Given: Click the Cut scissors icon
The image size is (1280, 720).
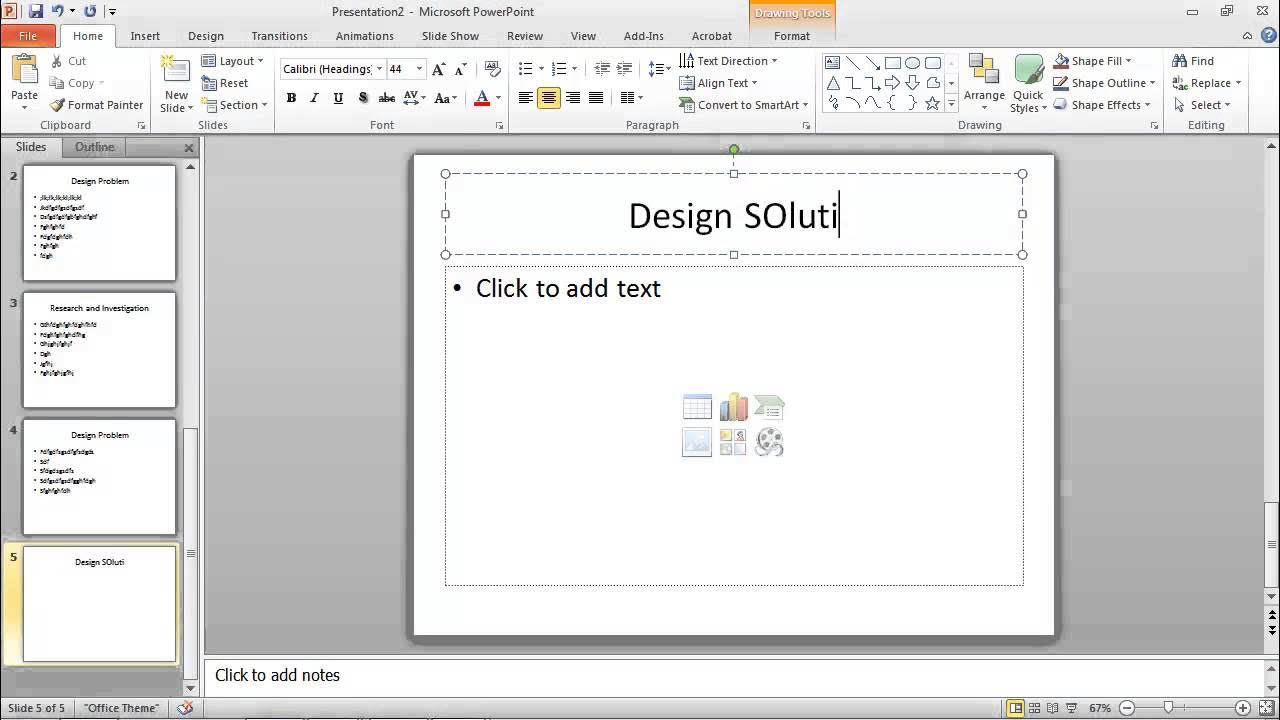Looking at the screenshot, I should point(57,61).
